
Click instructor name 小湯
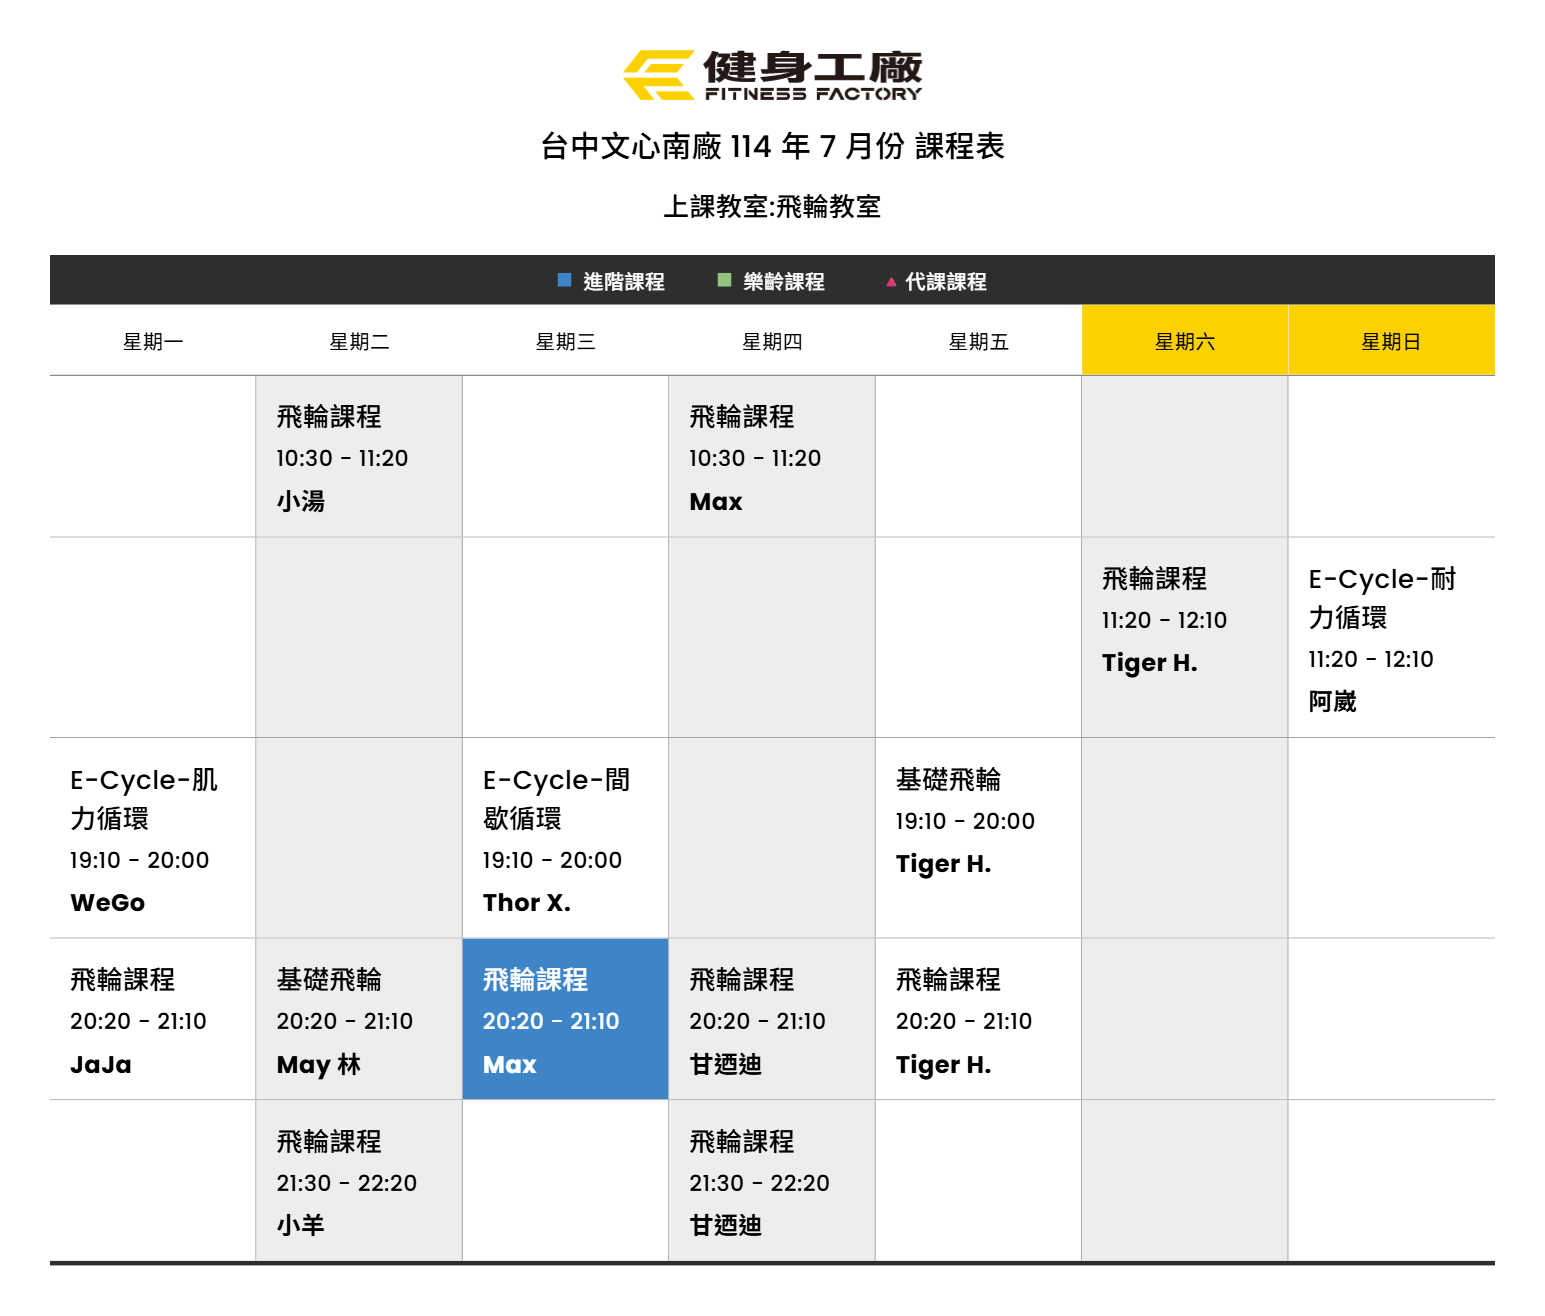301,501
